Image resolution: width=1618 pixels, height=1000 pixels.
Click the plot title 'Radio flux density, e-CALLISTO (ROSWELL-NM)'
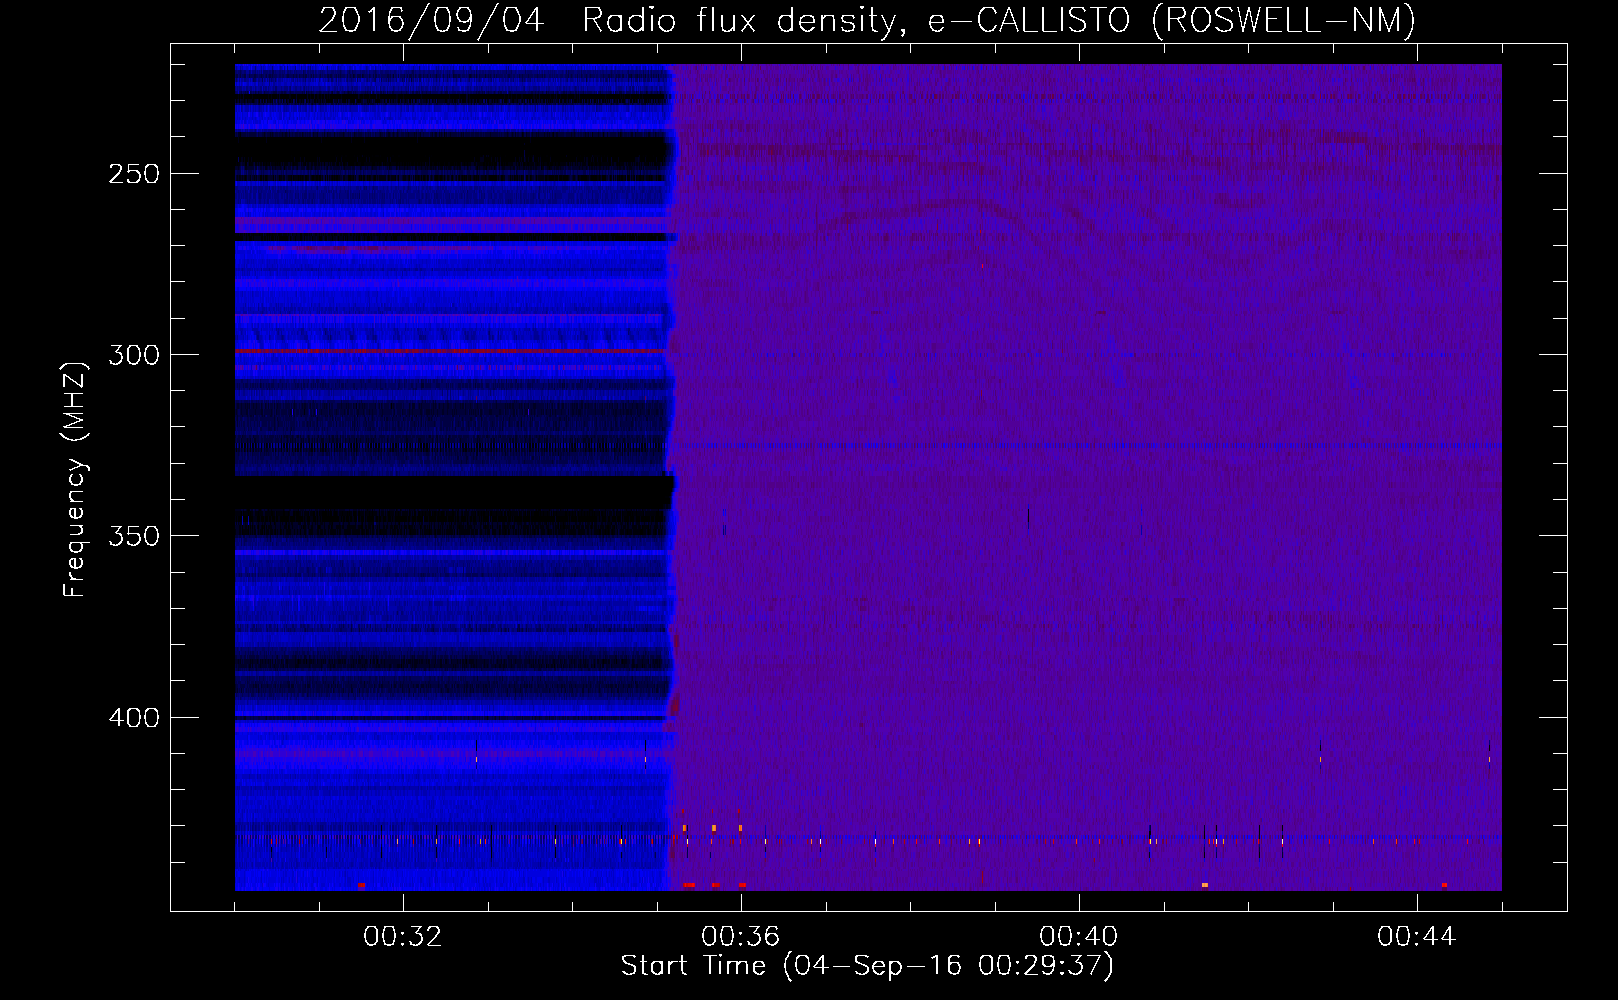pyautogui.click(x=999, y=20)
